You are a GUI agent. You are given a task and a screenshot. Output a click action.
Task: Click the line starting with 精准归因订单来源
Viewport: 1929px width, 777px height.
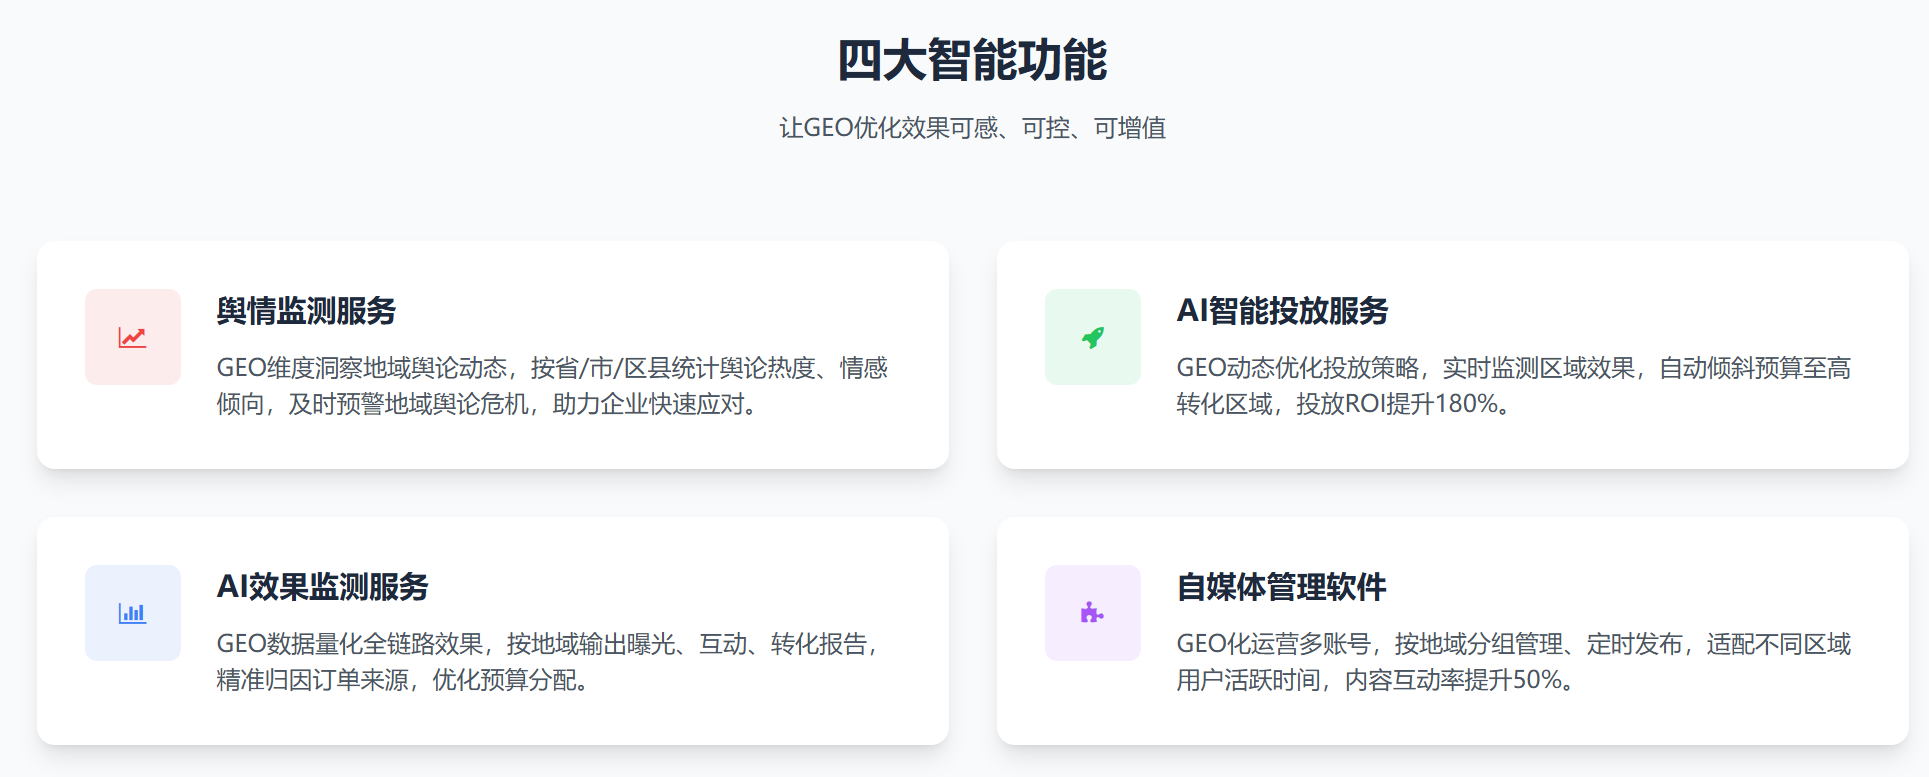pos(402,680)
